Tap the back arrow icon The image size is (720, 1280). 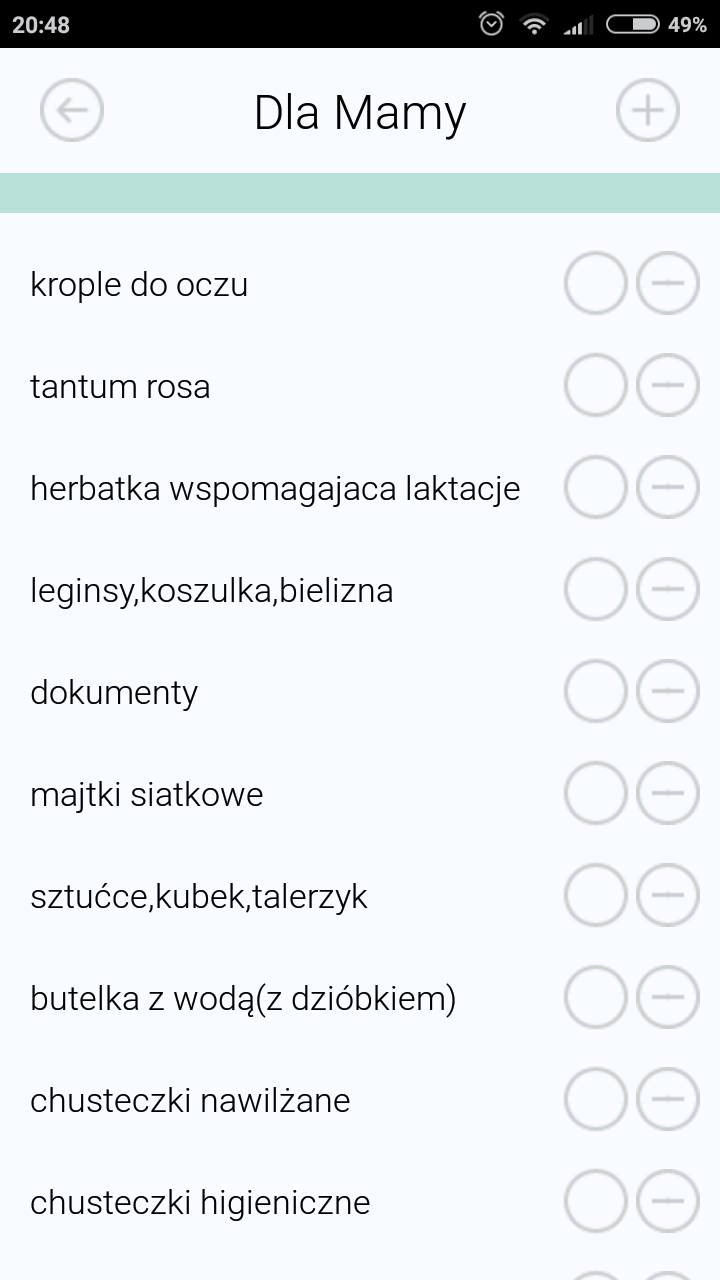(x=72, y=110)
